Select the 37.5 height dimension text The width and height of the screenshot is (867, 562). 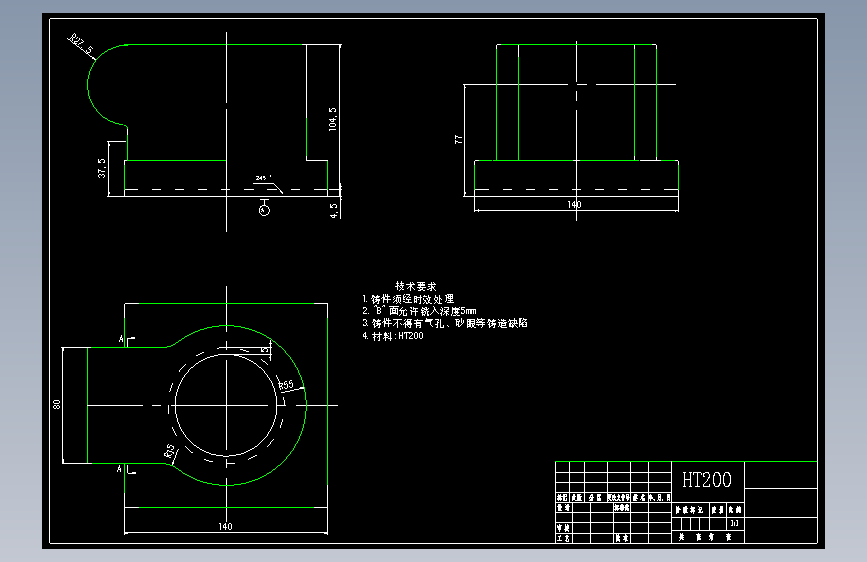[x=102, y=168]
